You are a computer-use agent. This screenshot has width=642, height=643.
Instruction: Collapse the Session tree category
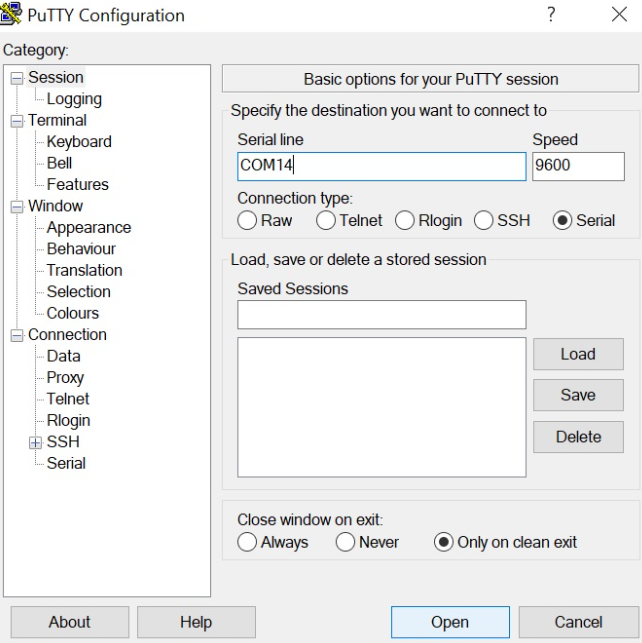(x=17, y=78)
